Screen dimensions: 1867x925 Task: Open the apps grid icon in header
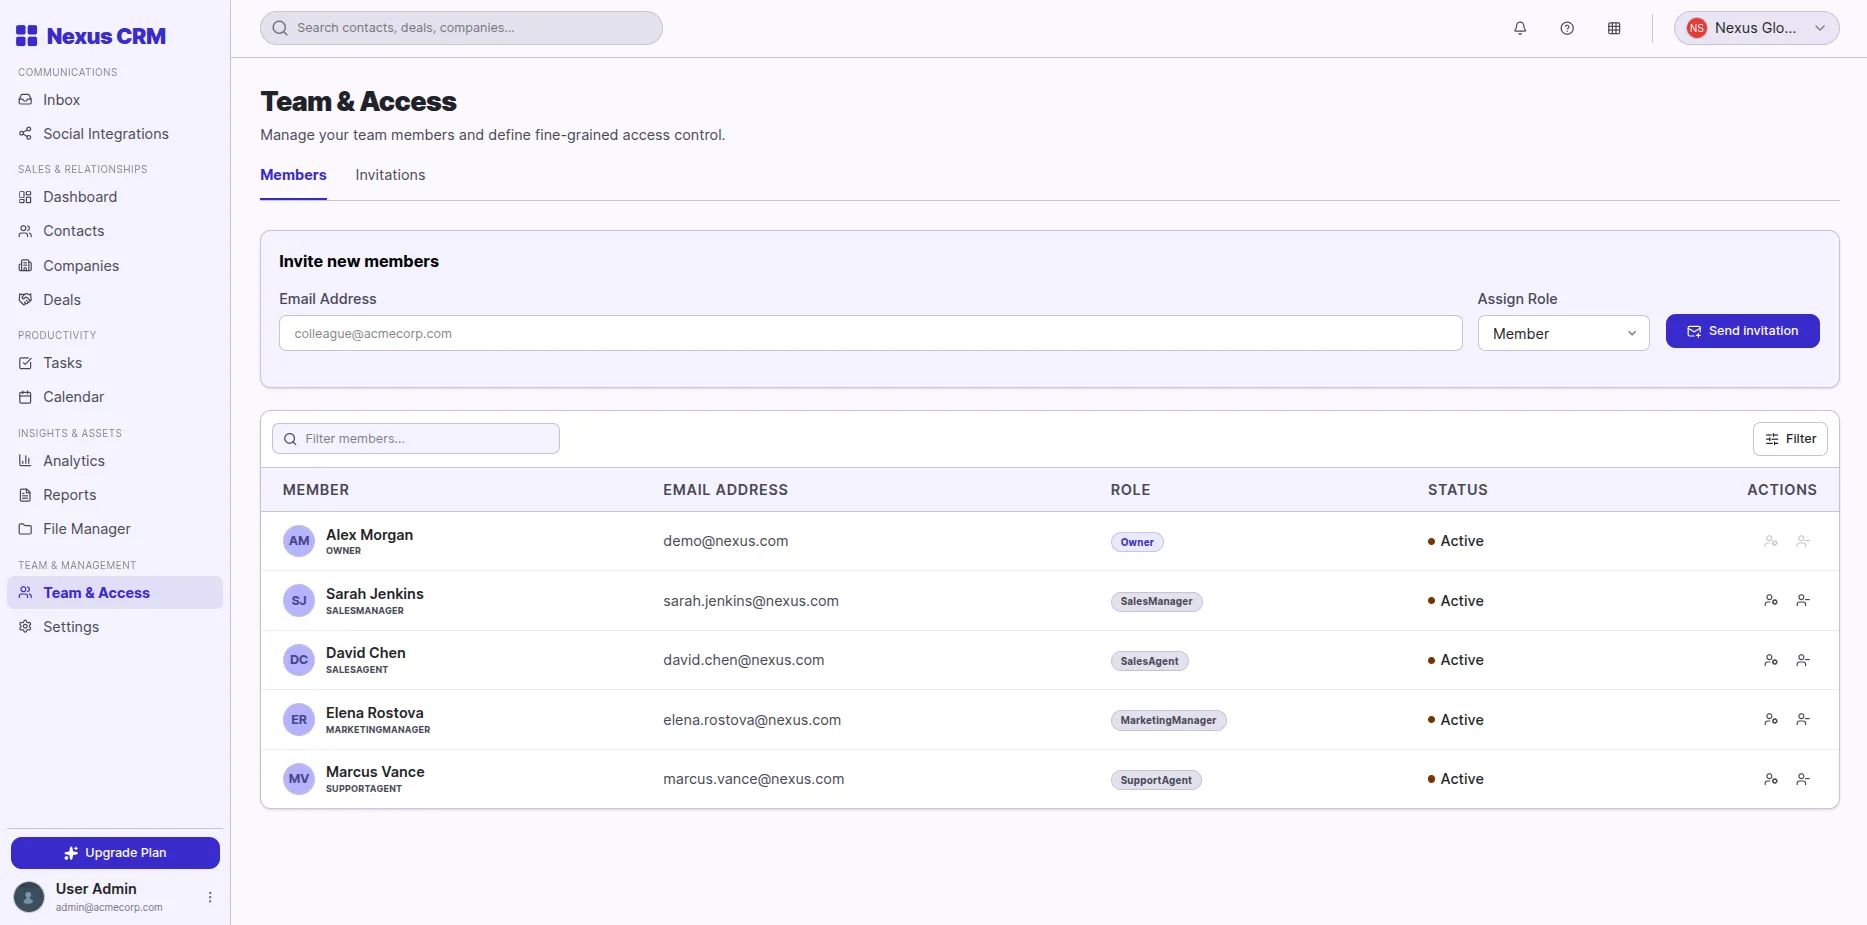point(1614,28)
